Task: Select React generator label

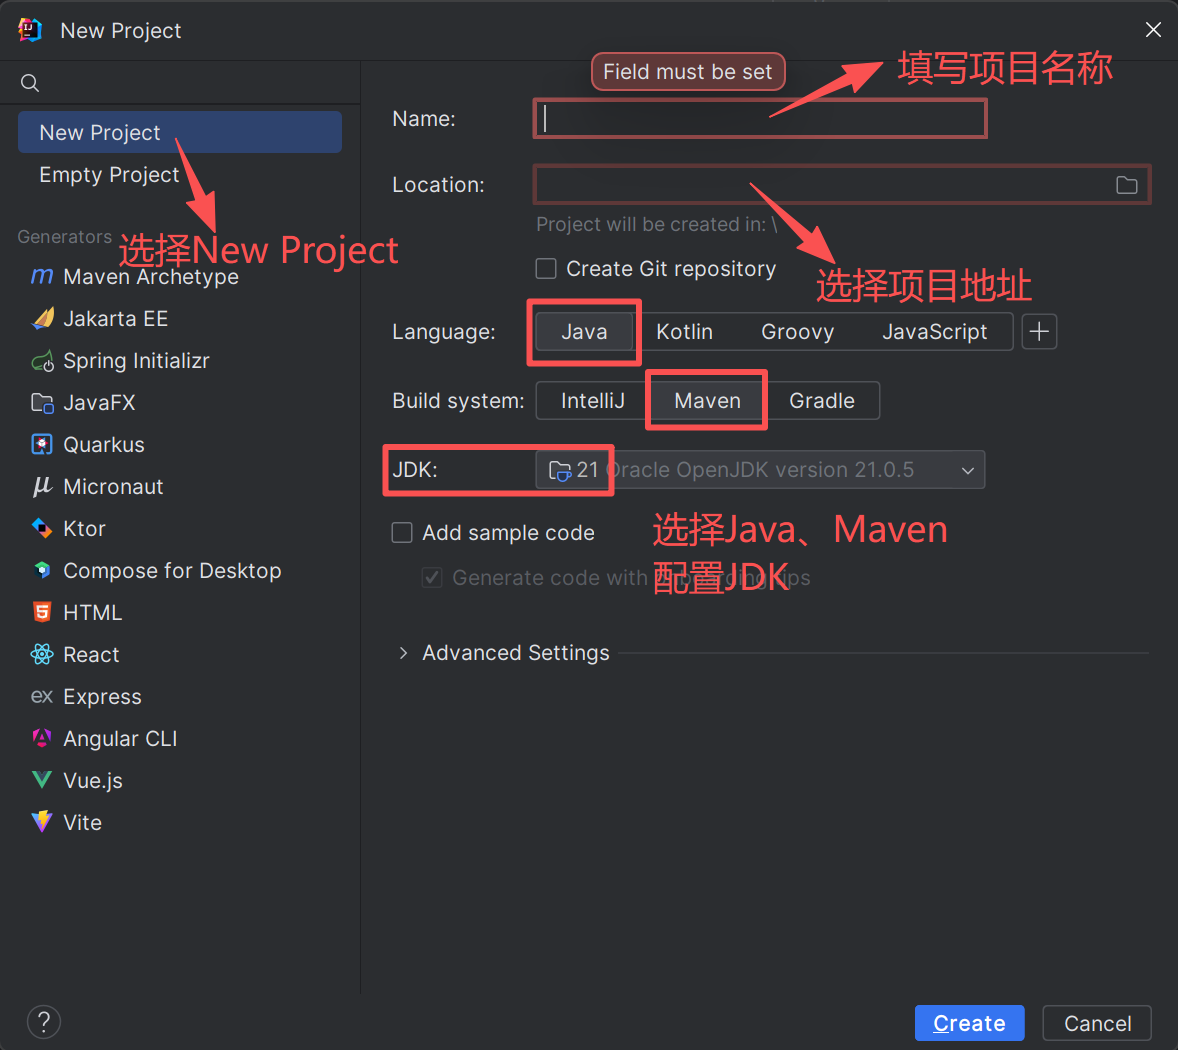Action: pos(91,655)
